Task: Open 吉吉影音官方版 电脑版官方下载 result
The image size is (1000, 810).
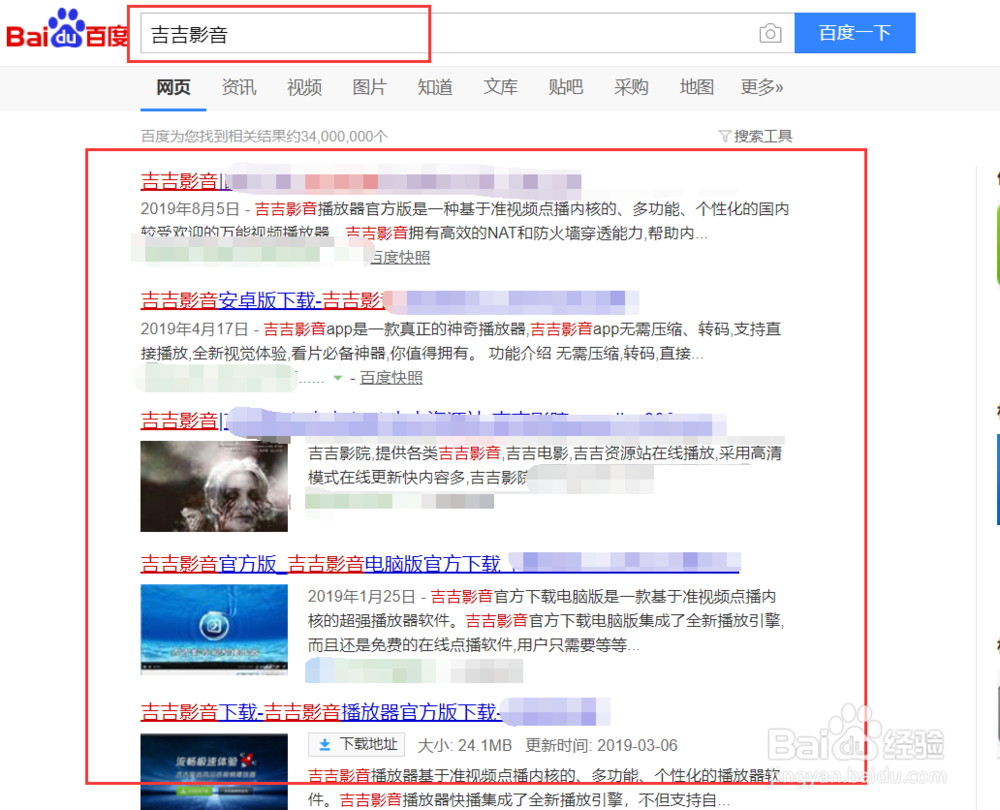Action: [440, 564]
